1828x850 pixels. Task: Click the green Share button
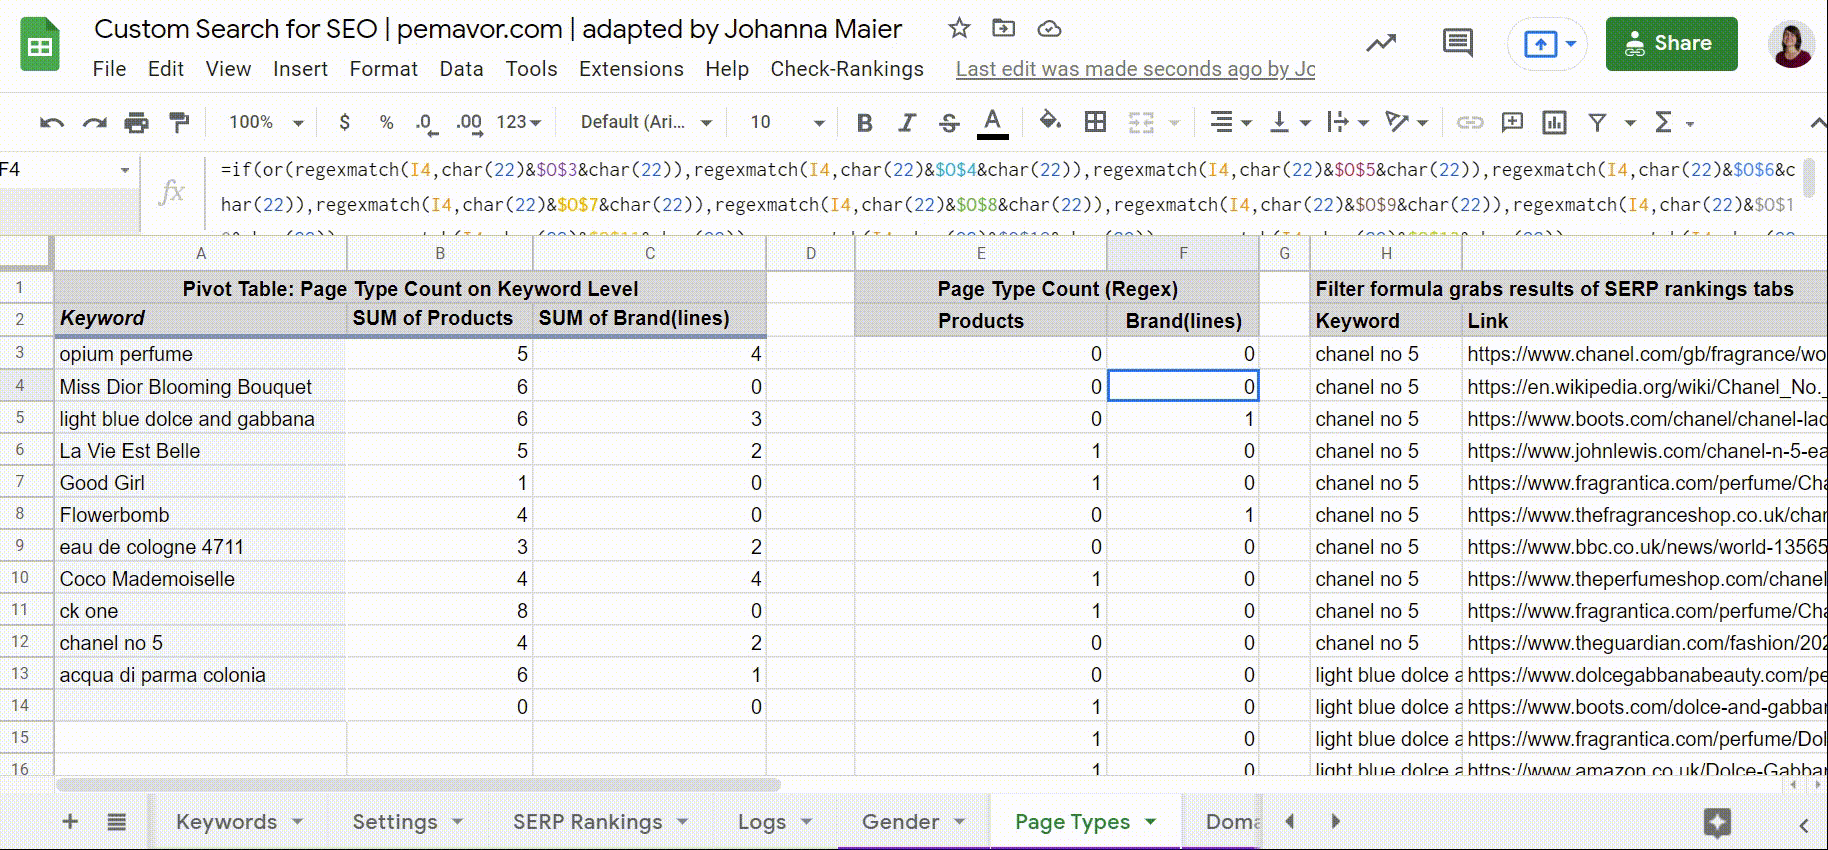(x=1671, y=44)
